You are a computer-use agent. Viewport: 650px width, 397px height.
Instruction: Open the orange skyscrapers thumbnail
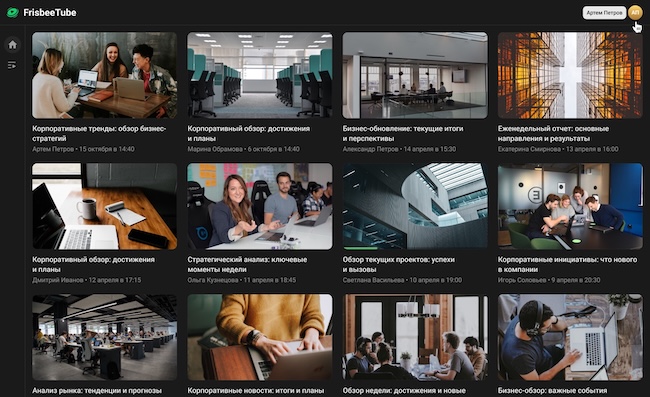(570, 75)
